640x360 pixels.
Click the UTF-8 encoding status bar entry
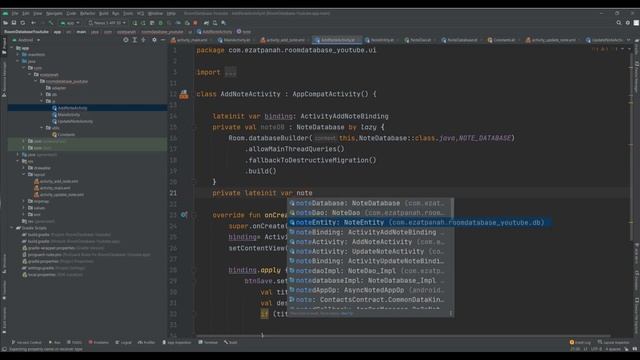tap(596, 349)
